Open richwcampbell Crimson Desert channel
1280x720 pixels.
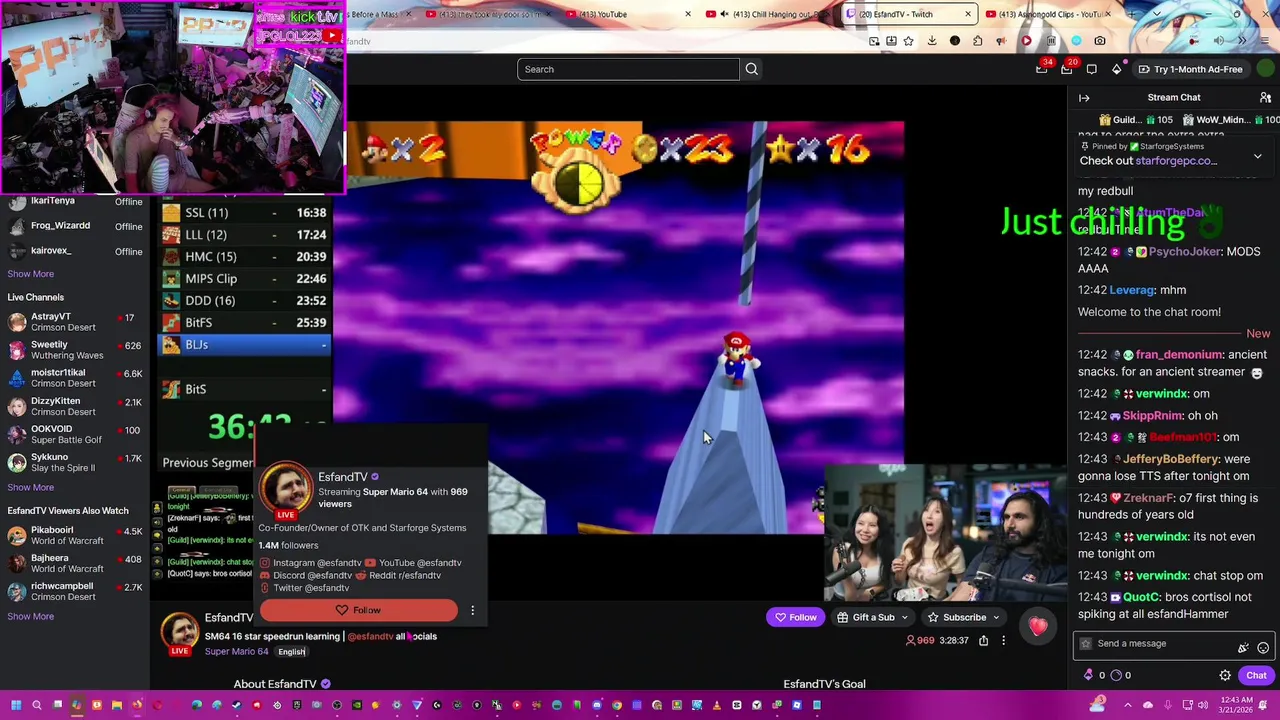click(74, 591)
